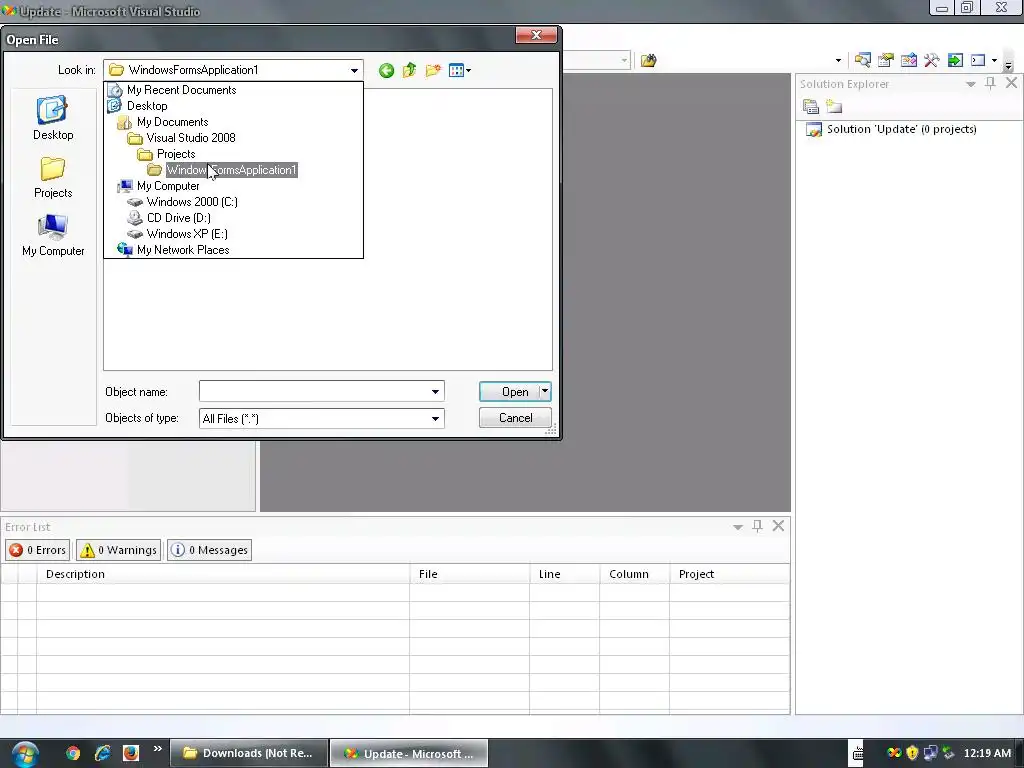
Task: Open the Toolbox toolbar icon
Action: (x=932, y=60)
